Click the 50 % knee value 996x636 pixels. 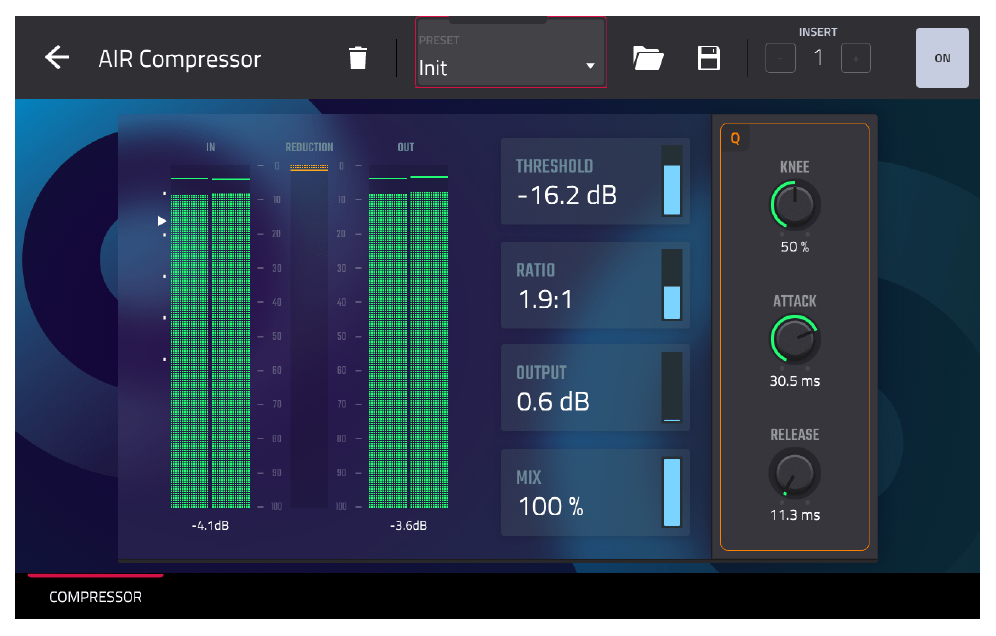click(795, 247)
